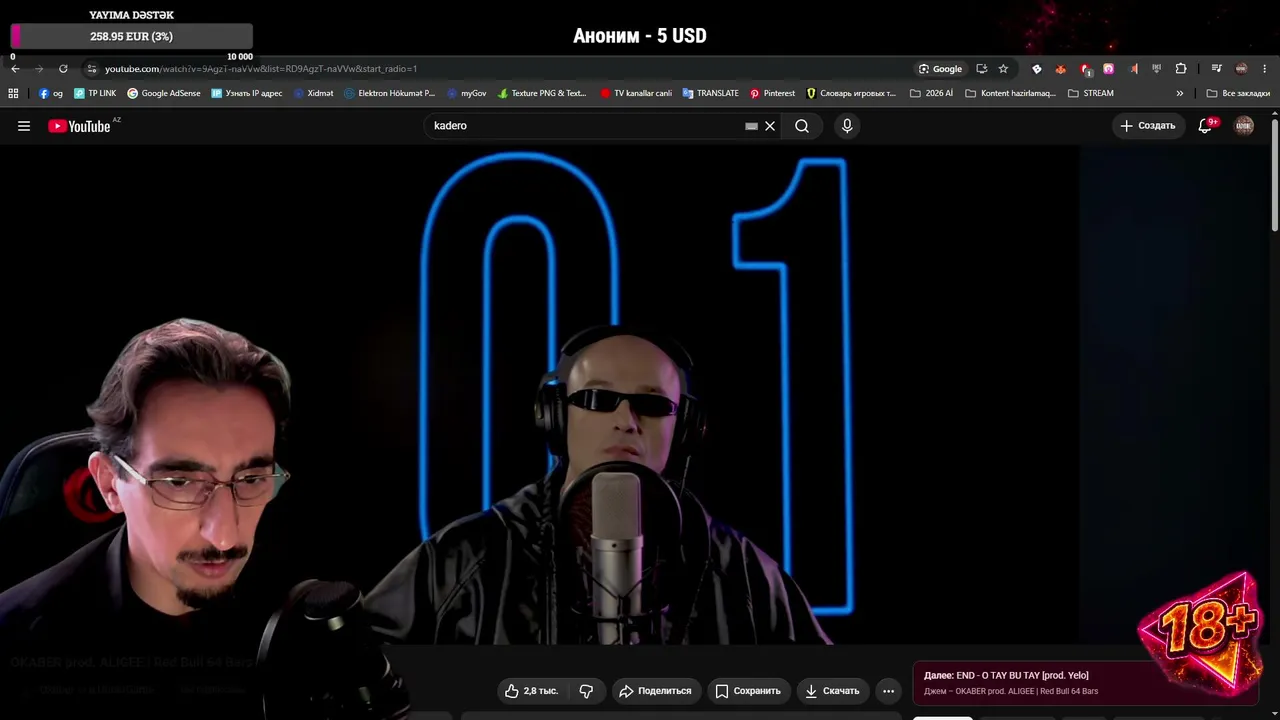Image resolution: width=1280 pixels, height=720 pixels.
Task: Open the on-screen keyboard icon in search
Action: click(x=751, y=126)
